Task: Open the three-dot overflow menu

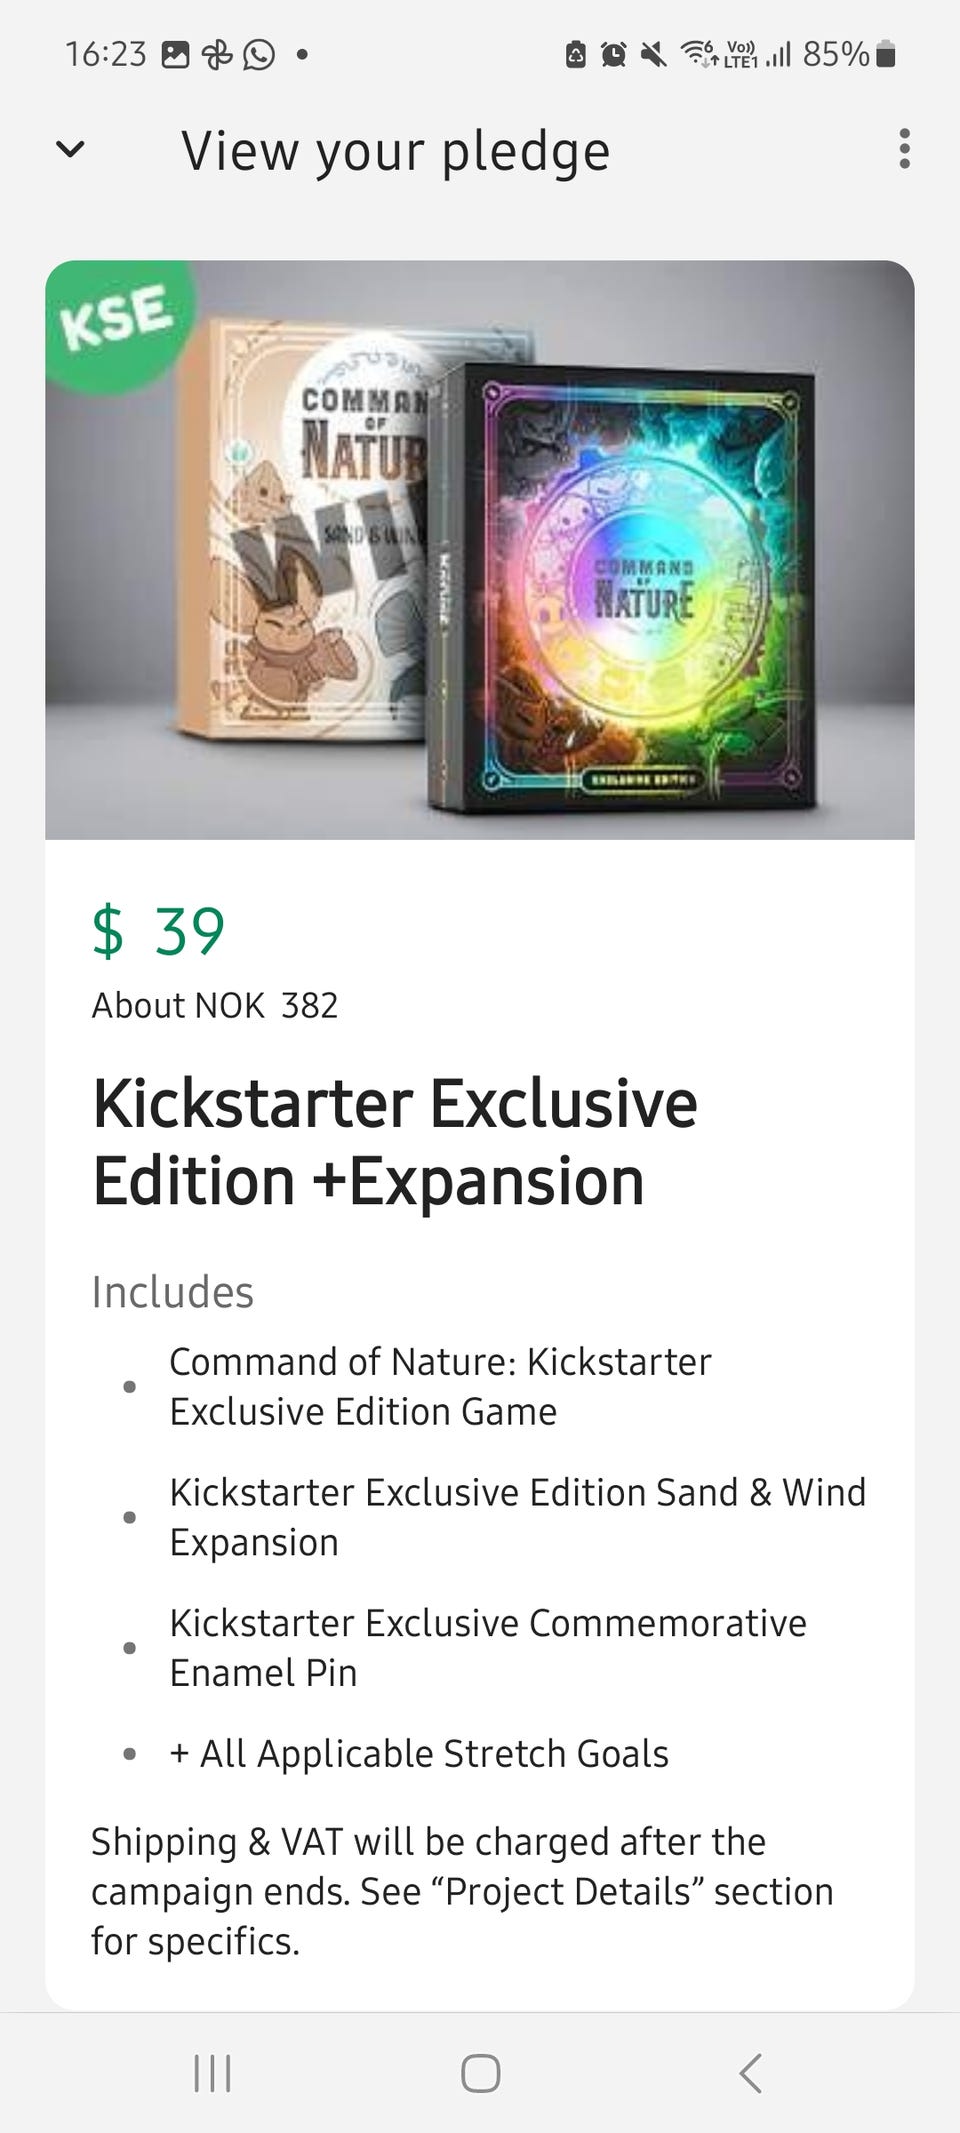Action: pos(904,149)
